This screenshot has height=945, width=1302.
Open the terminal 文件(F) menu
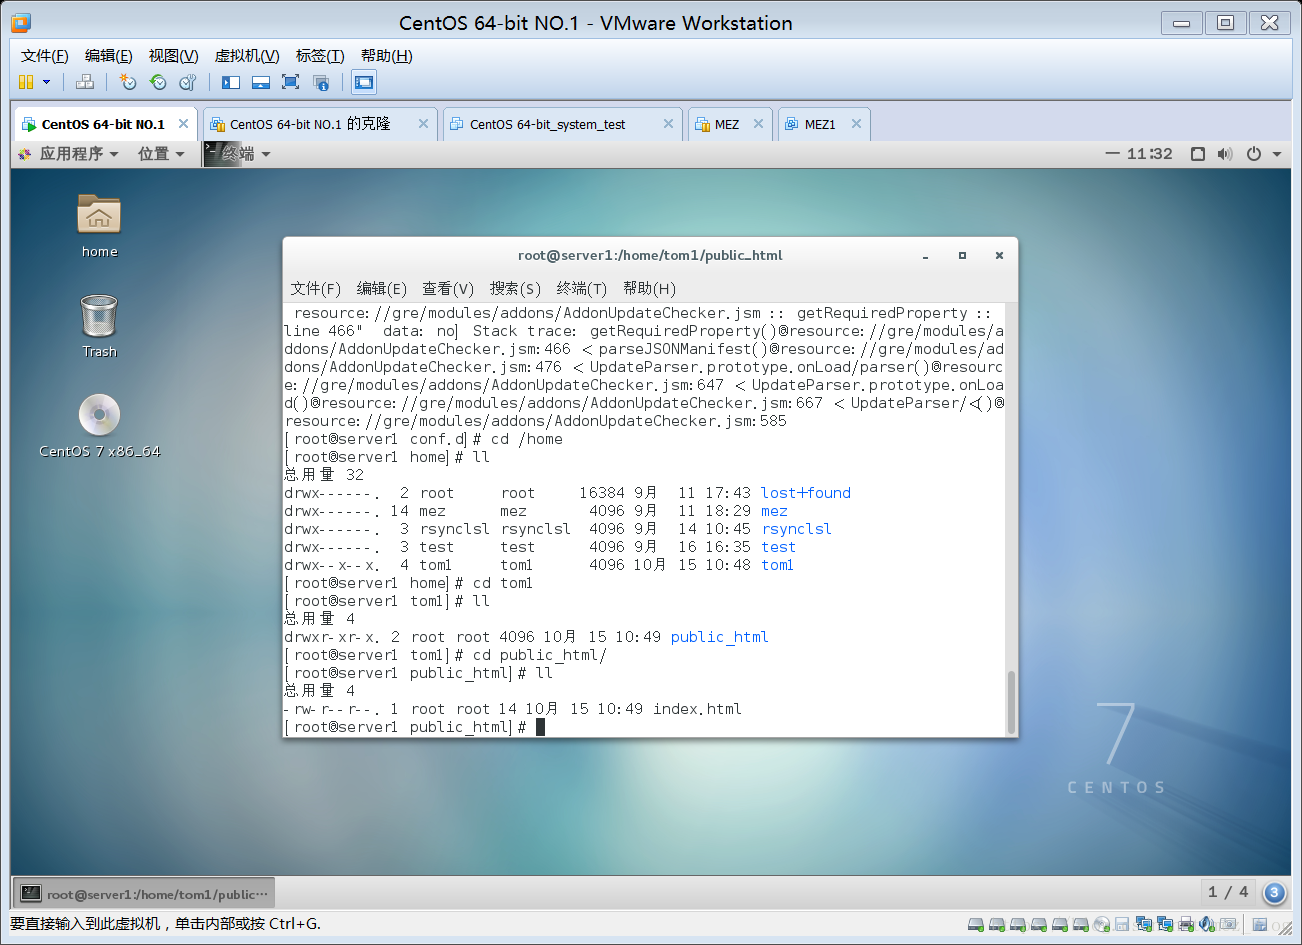click(316, 289)
